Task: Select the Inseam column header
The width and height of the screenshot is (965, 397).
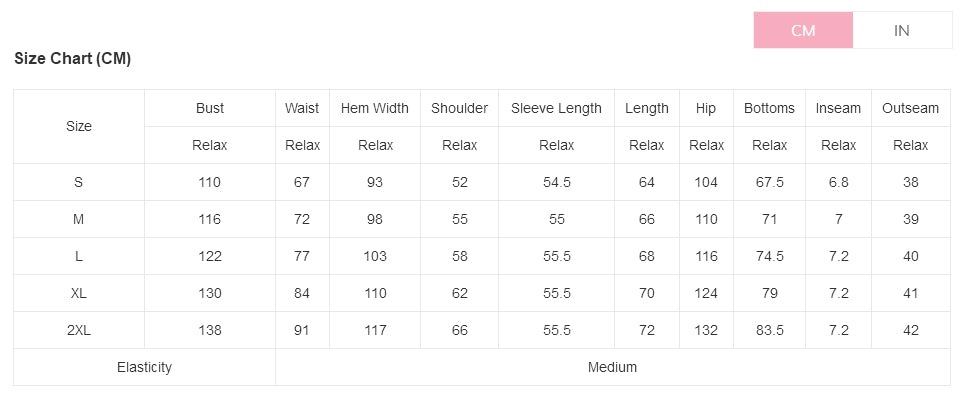Action: (838, 108)
